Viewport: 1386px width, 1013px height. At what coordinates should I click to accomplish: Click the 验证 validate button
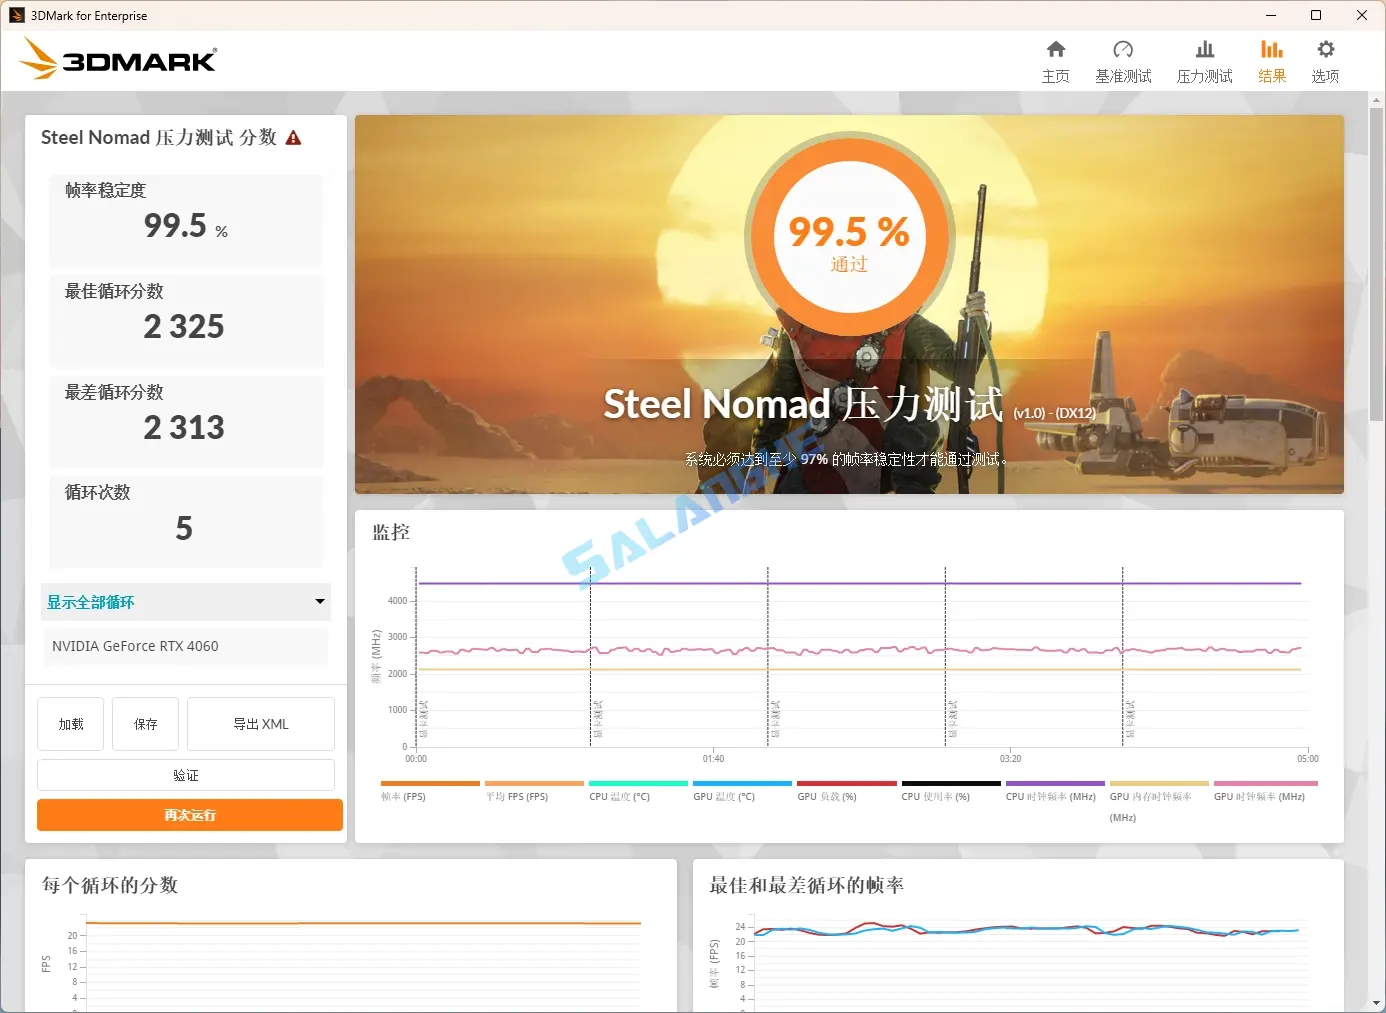(186, 774)
